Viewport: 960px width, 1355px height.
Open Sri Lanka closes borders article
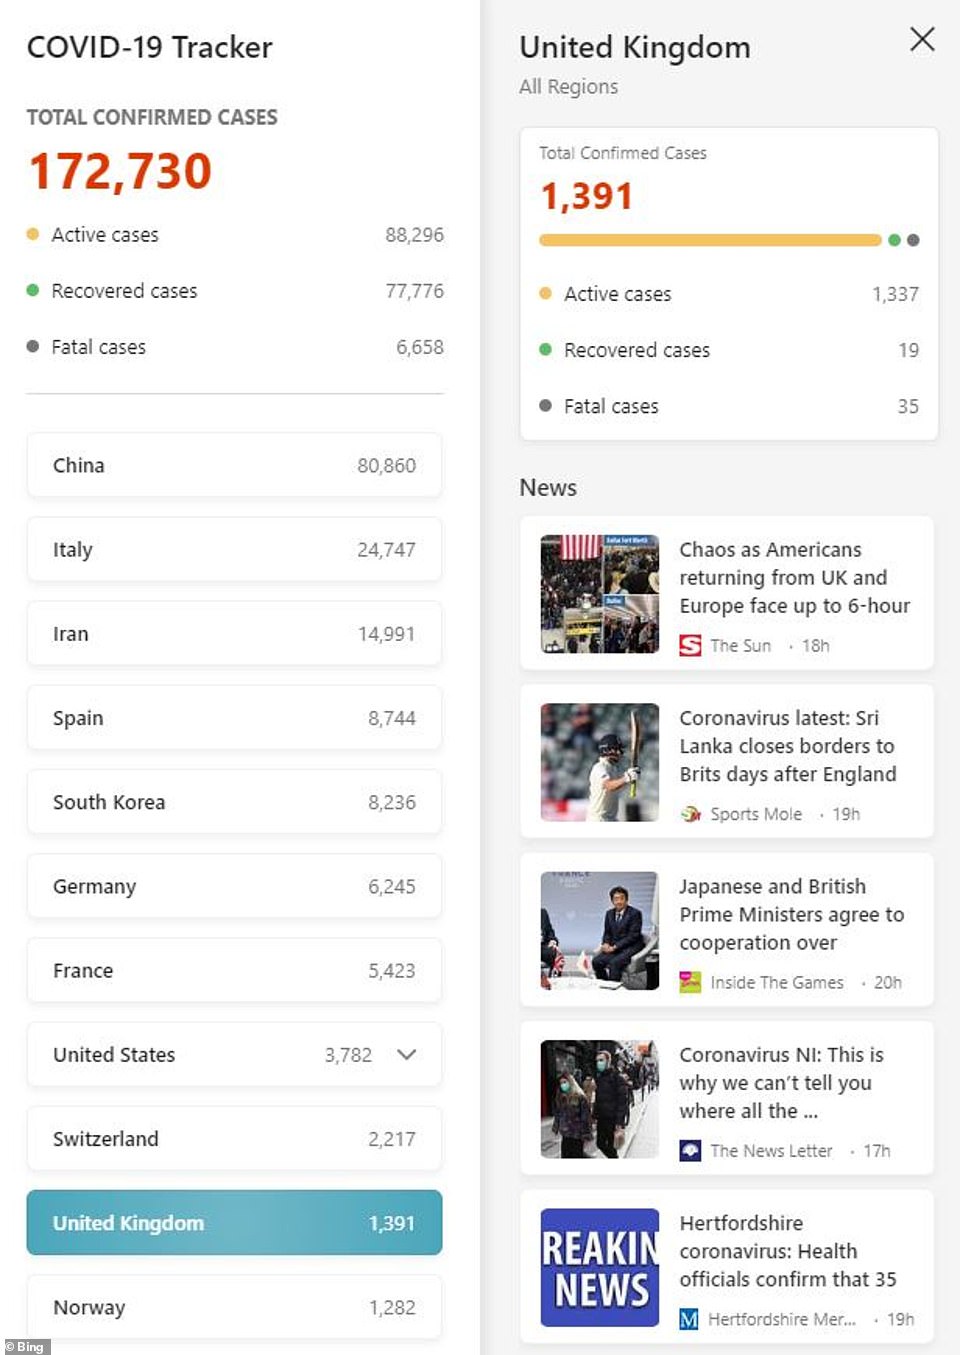pyautogui.click(x=787, y=746)
